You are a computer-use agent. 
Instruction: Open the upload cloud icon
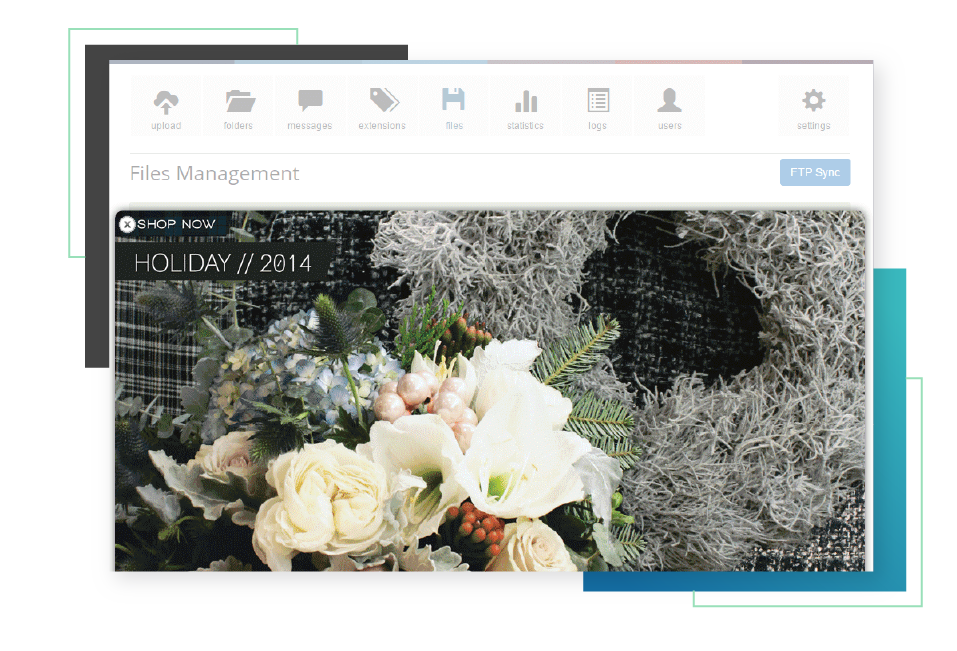pyautogui.click(x=166, y=102)
